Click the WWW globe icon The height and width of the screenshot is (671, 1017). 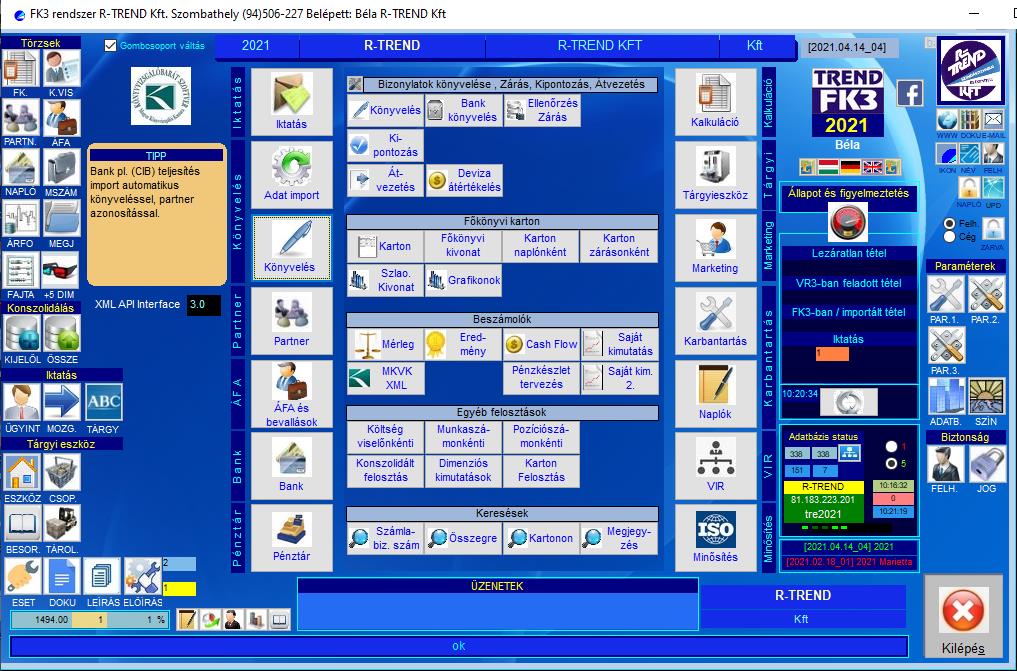947,119
